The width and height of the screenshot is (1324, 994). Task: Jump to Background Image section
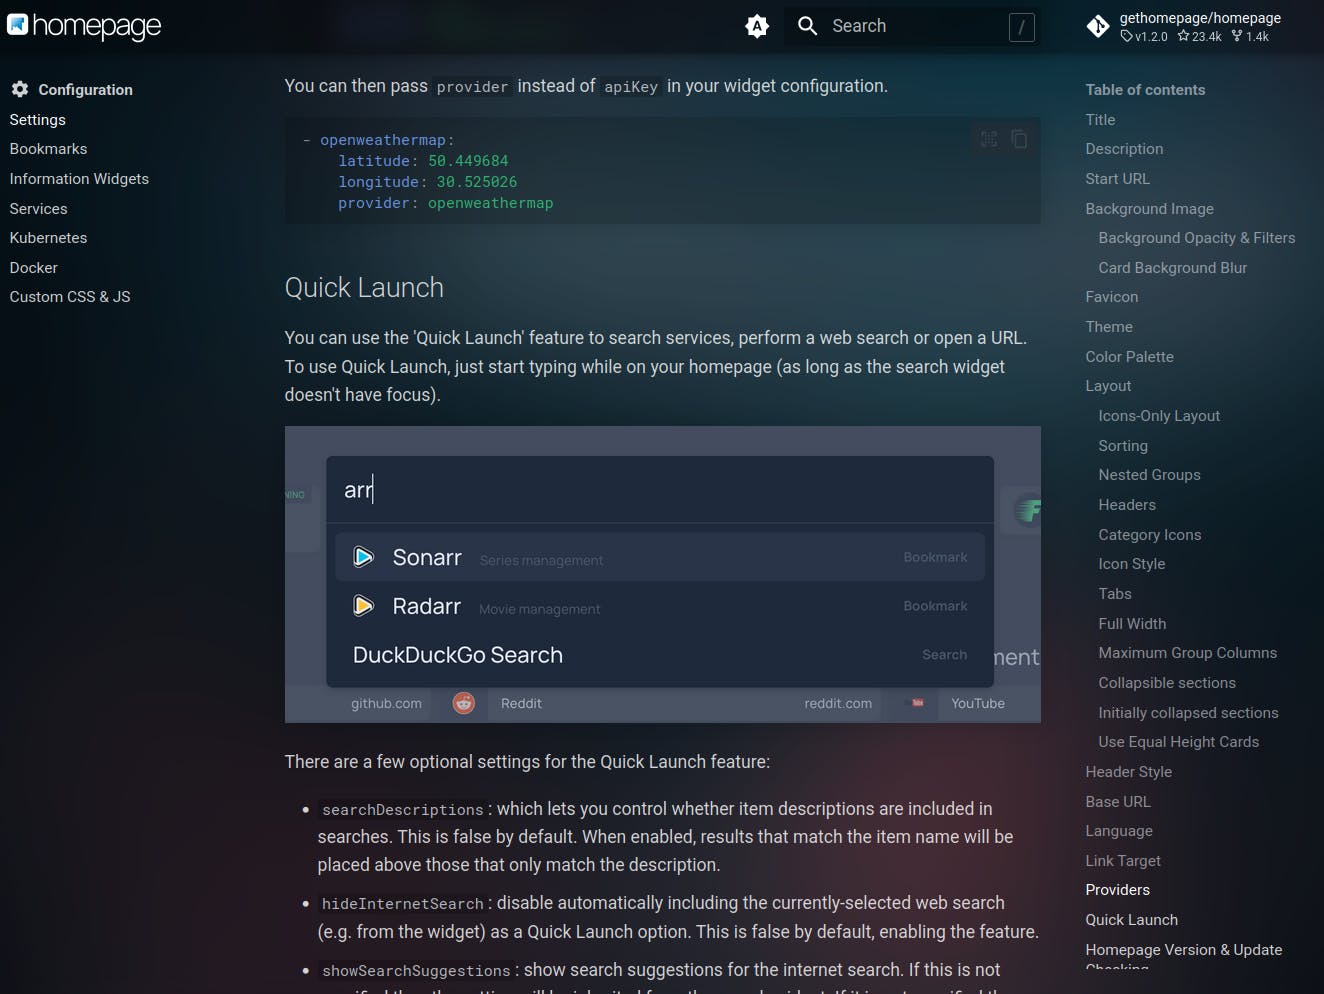pos(1149,209)
